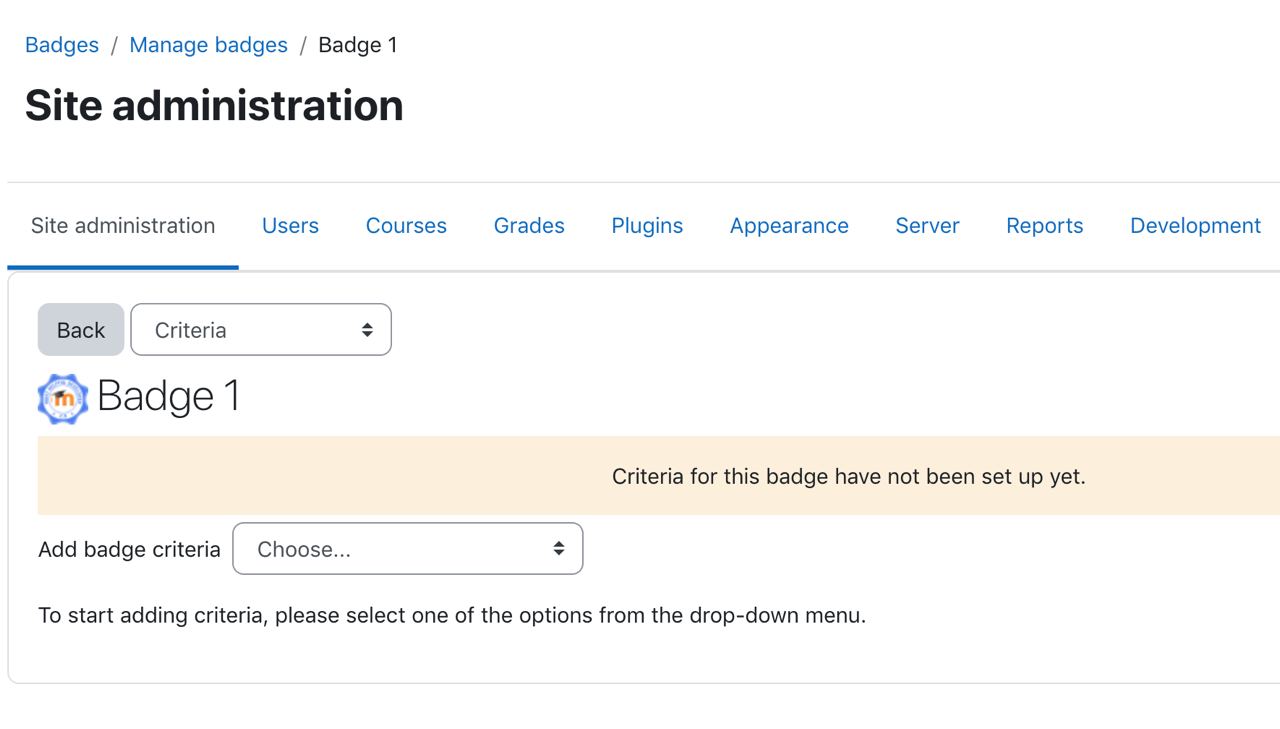This screenshot has width=1280, height=729.
Task: Open the Appearance tab
Action: coord(789,226)
